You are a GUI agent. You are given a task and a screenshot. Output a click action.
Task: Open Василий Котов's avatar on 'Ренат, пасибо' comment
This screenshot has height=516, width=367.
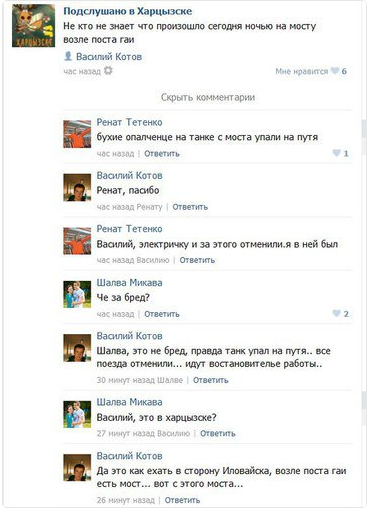pyautogui.click(x=77, y=187)
